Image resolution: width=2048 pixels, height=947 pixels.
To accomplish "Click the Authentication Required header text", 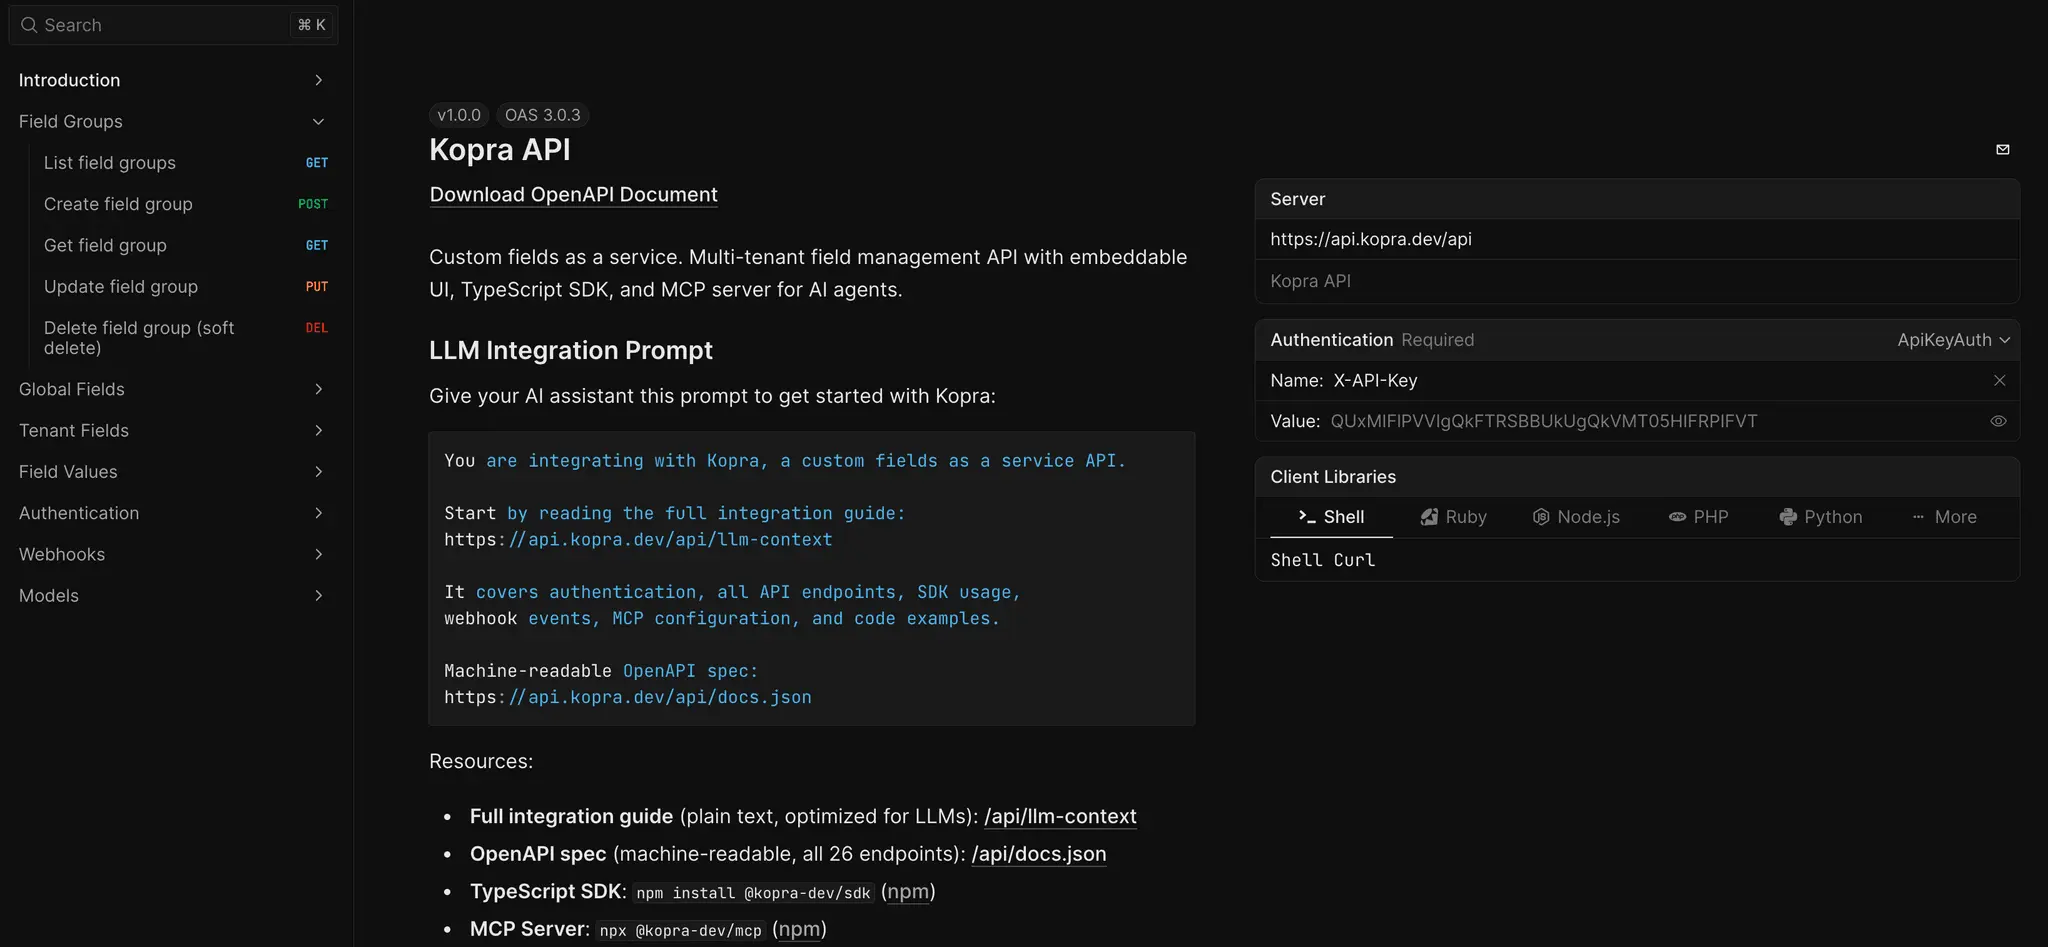I will 1372,340.
